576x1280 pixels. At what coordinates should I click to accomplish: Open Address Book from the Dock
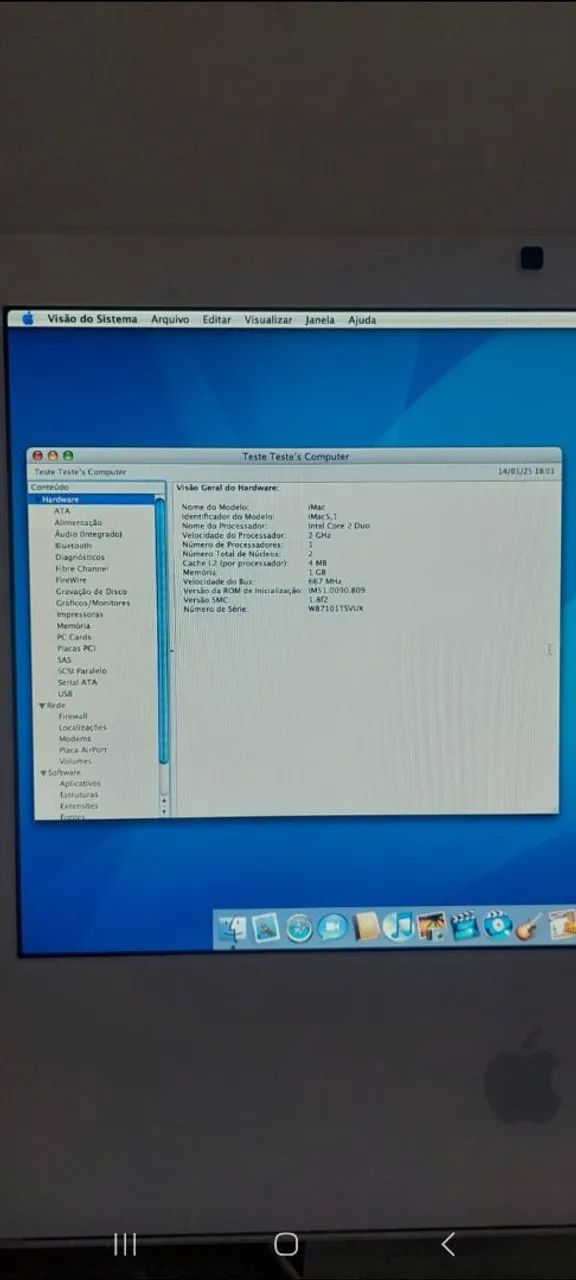(x=366, y=928)
